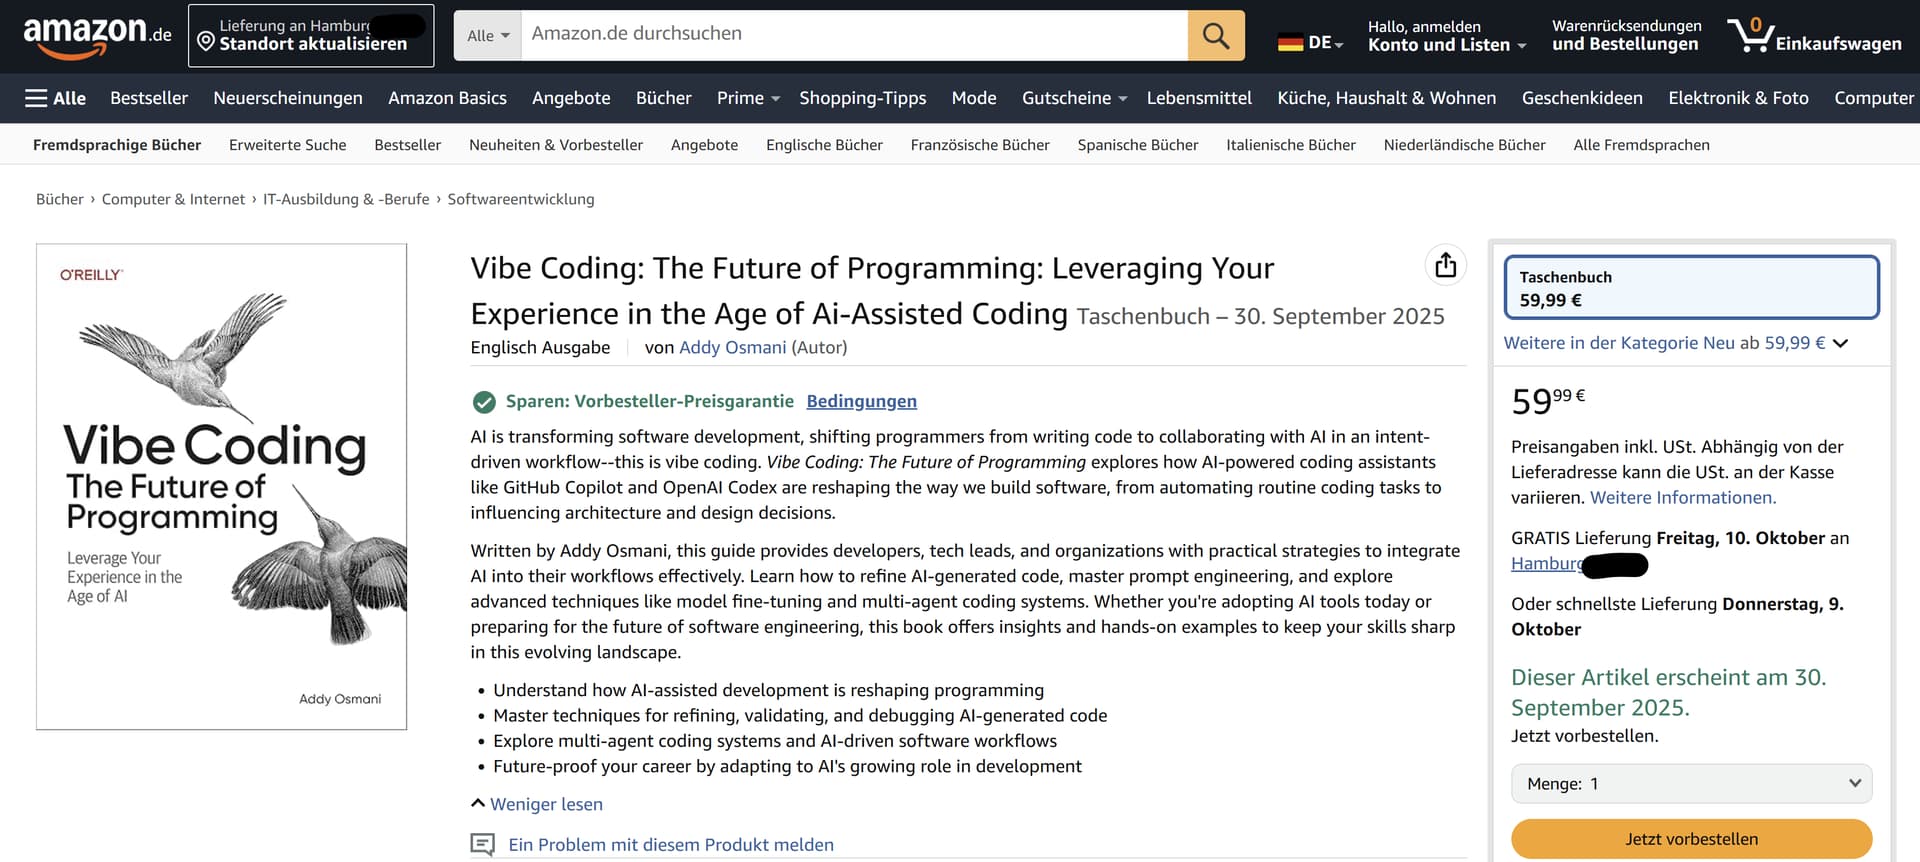
Task: Open Computer nav item
Action: 1874,98
